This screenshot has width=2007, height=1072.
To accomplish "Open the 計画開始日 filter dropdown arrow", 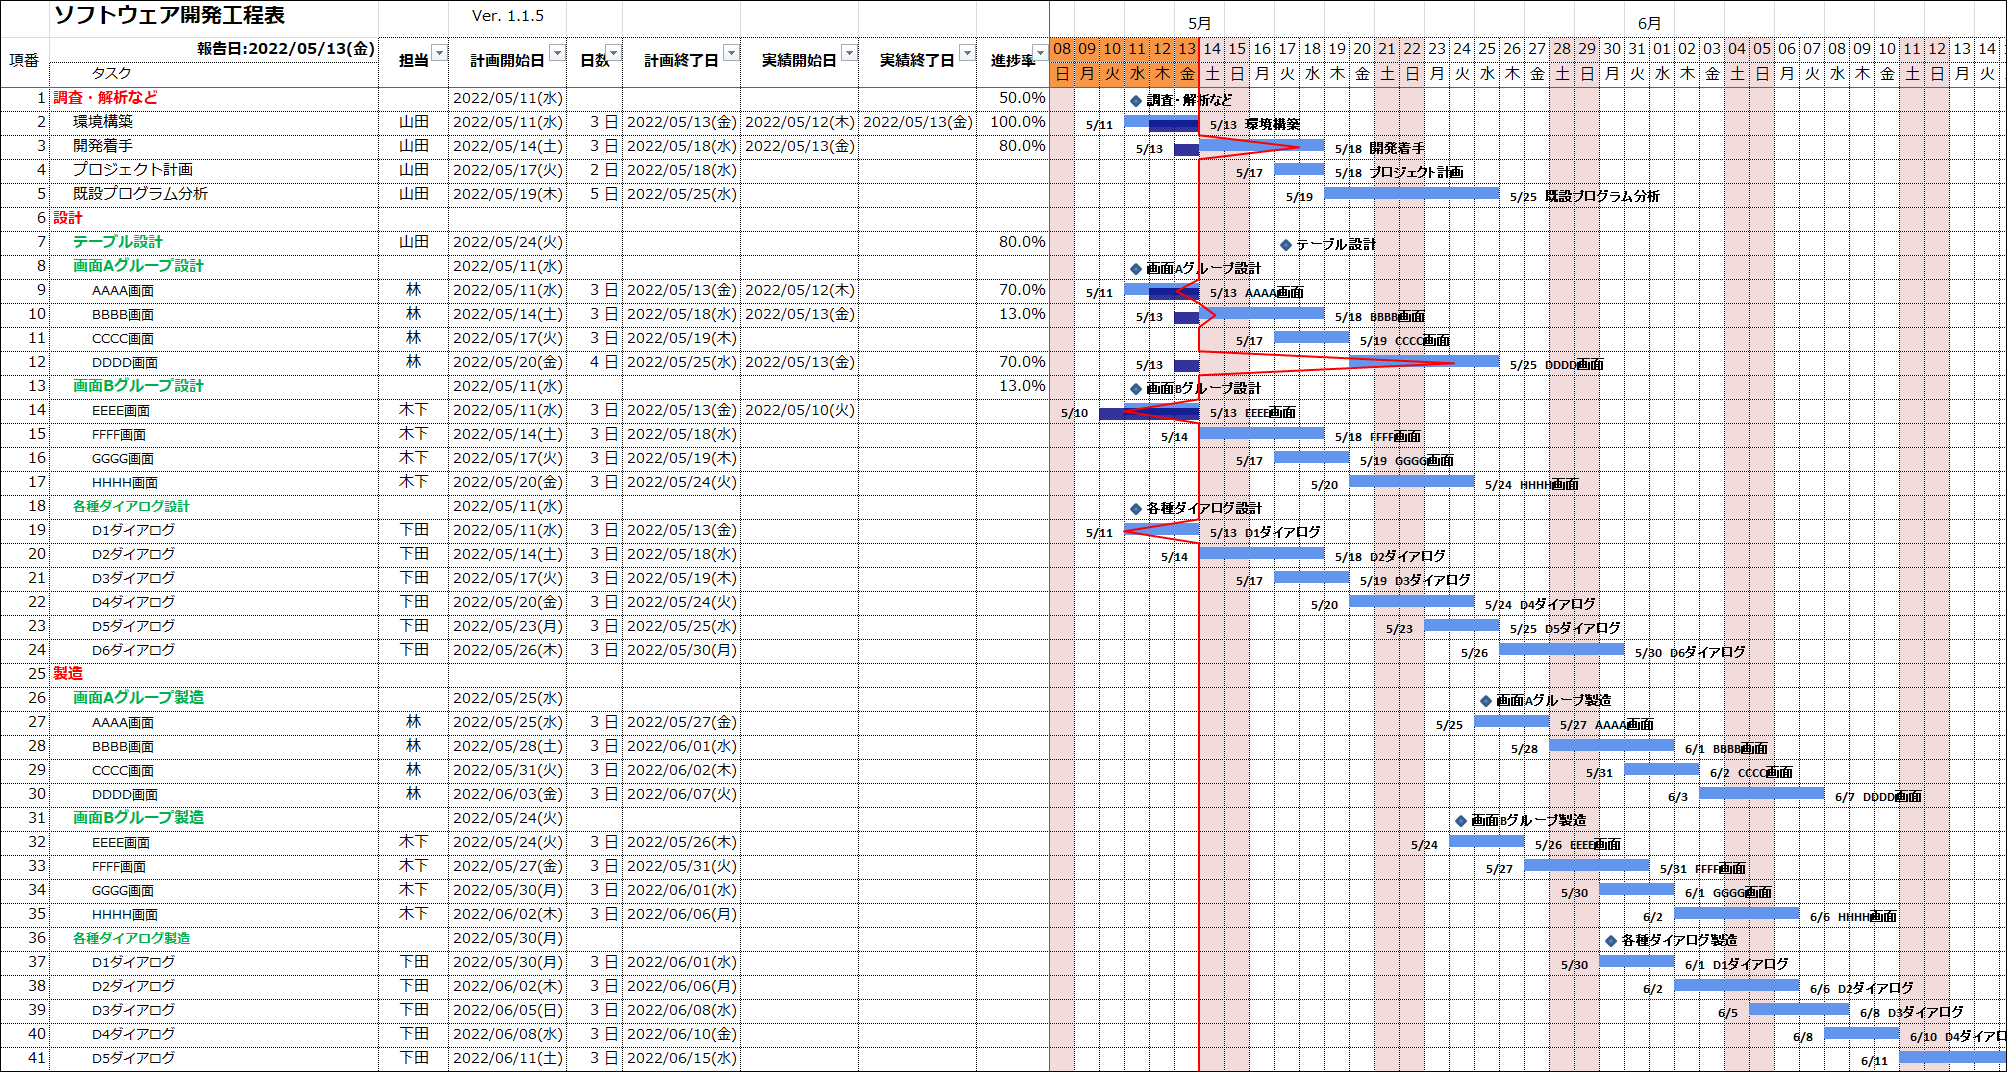I will coord(557,53).
